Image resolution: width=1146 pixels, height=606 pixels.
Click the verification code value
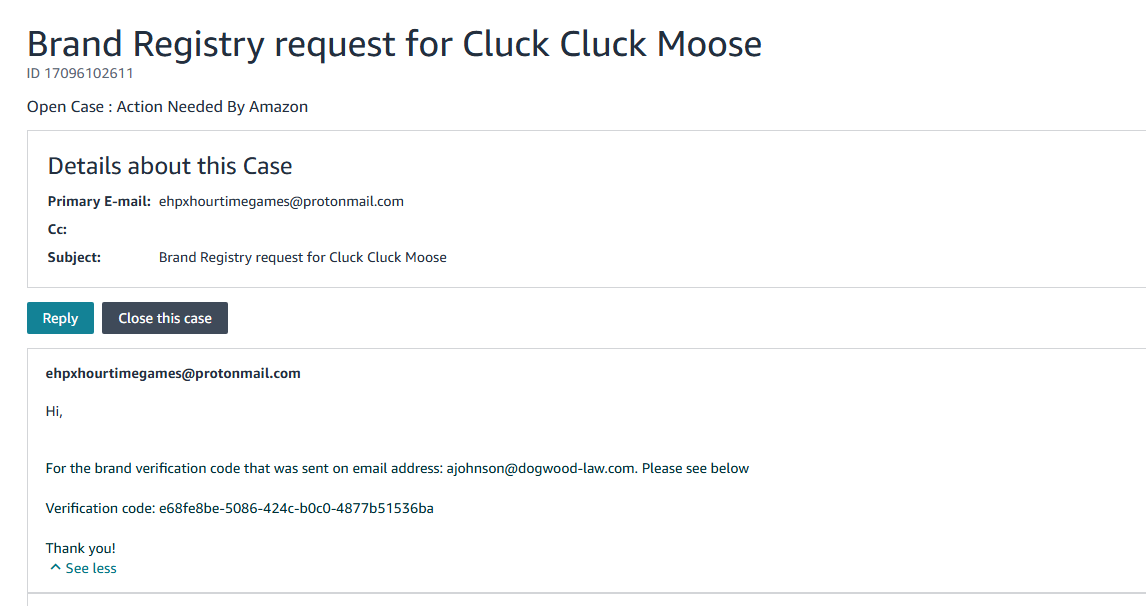(296, 508)
